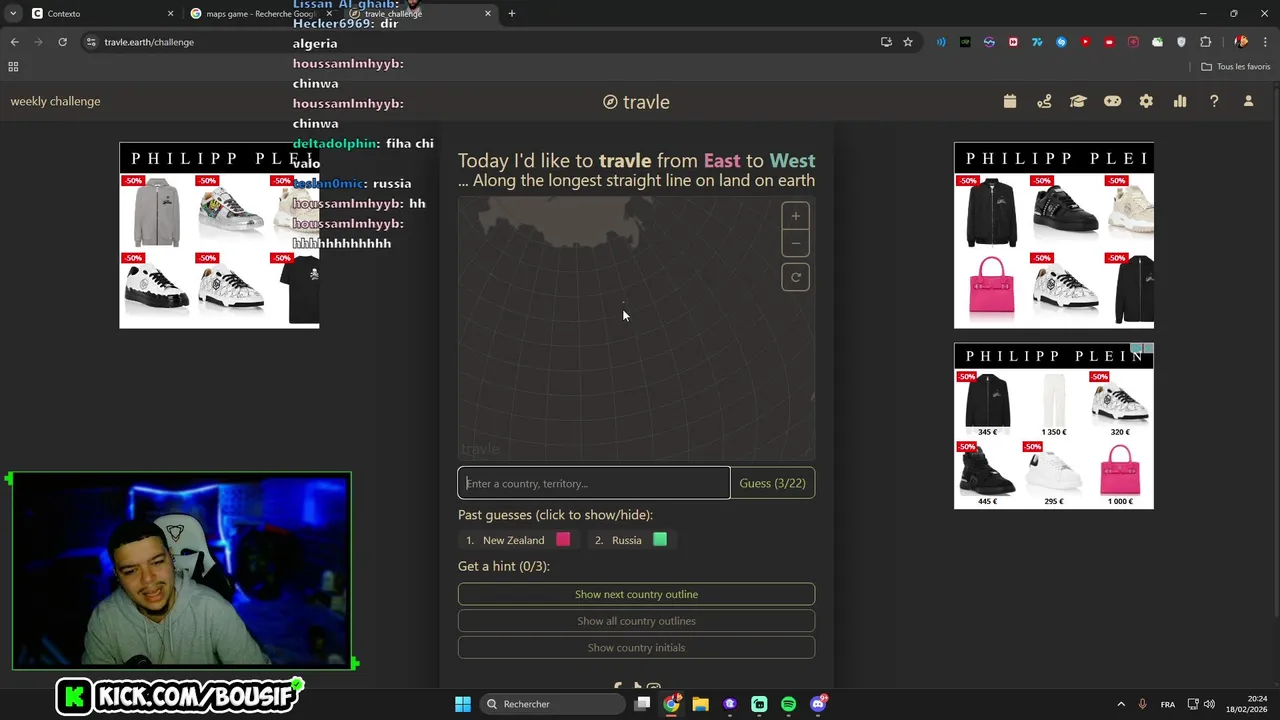Click the travle logo title
The image size is (1280, 720).
pyautogui.click(x=636, y=102)
